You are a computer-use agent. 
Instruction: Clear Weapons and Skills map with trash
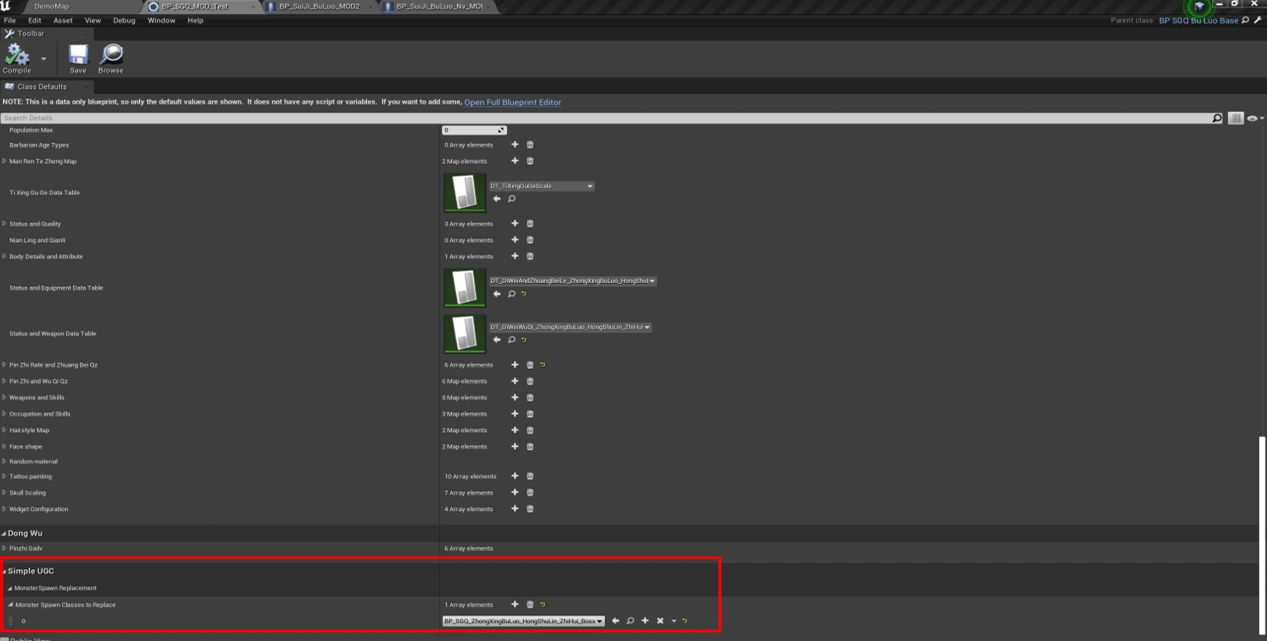tap(530, 398)
